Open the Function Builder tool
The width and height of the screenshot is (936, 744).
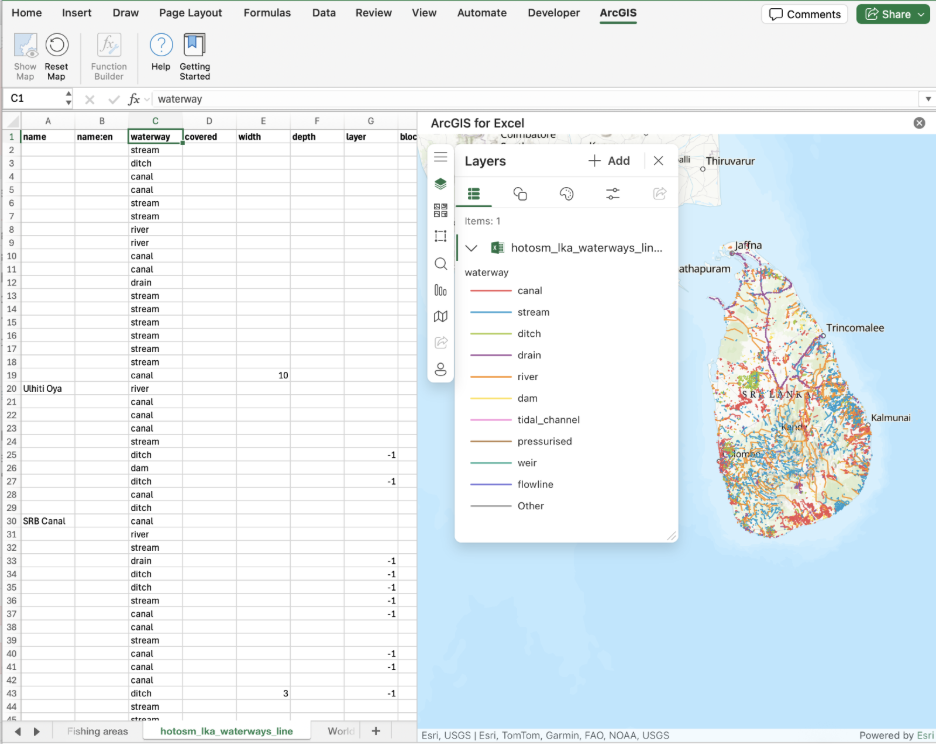point(109,56)
